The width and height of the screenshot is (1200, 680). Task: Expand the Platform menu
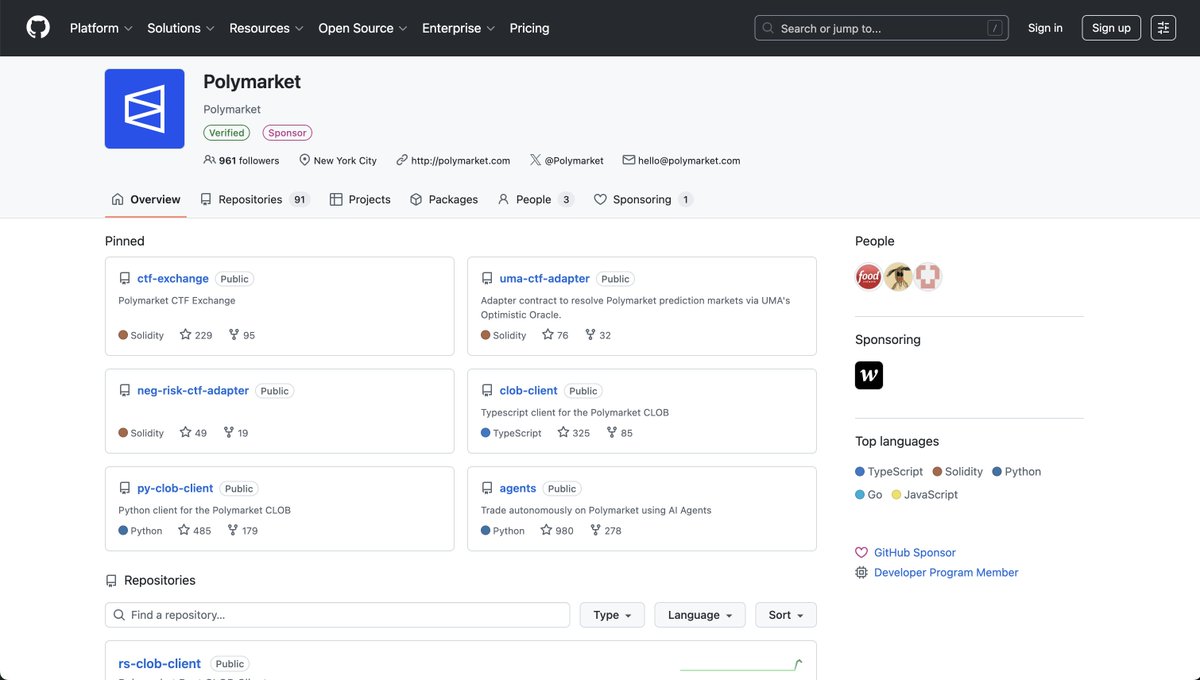[101, 28]
